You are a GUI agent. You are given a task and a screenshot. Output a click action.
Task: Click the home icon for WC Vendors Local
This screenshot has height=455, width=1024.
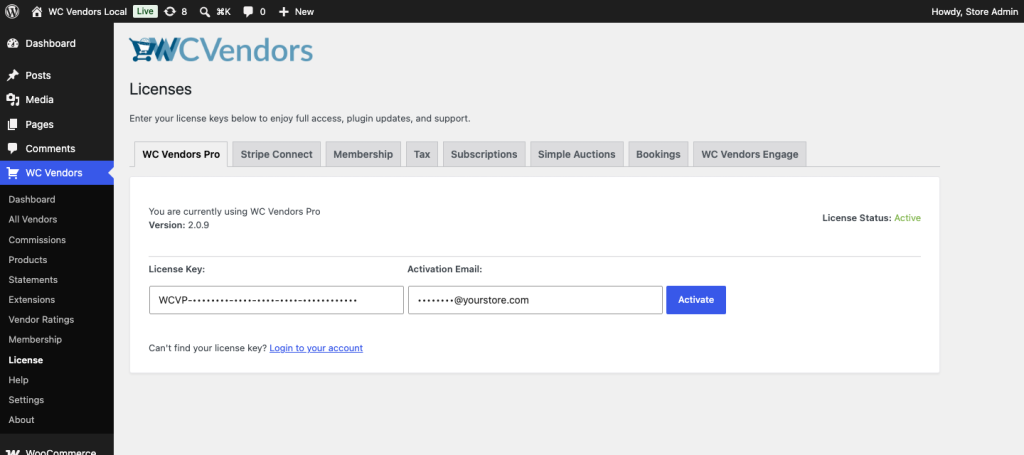37,11
